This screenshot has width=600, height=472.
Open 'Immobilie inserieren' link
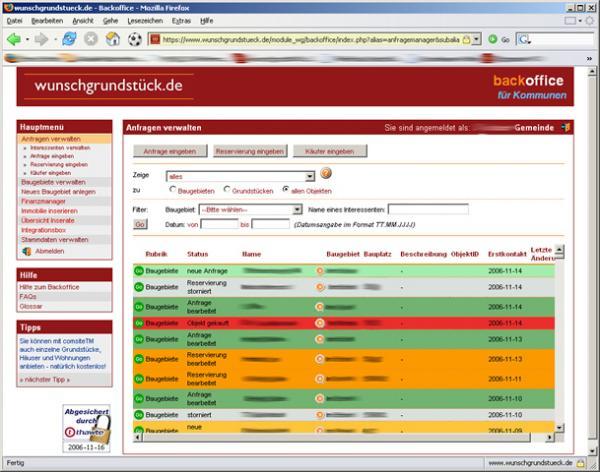(49, 211)
